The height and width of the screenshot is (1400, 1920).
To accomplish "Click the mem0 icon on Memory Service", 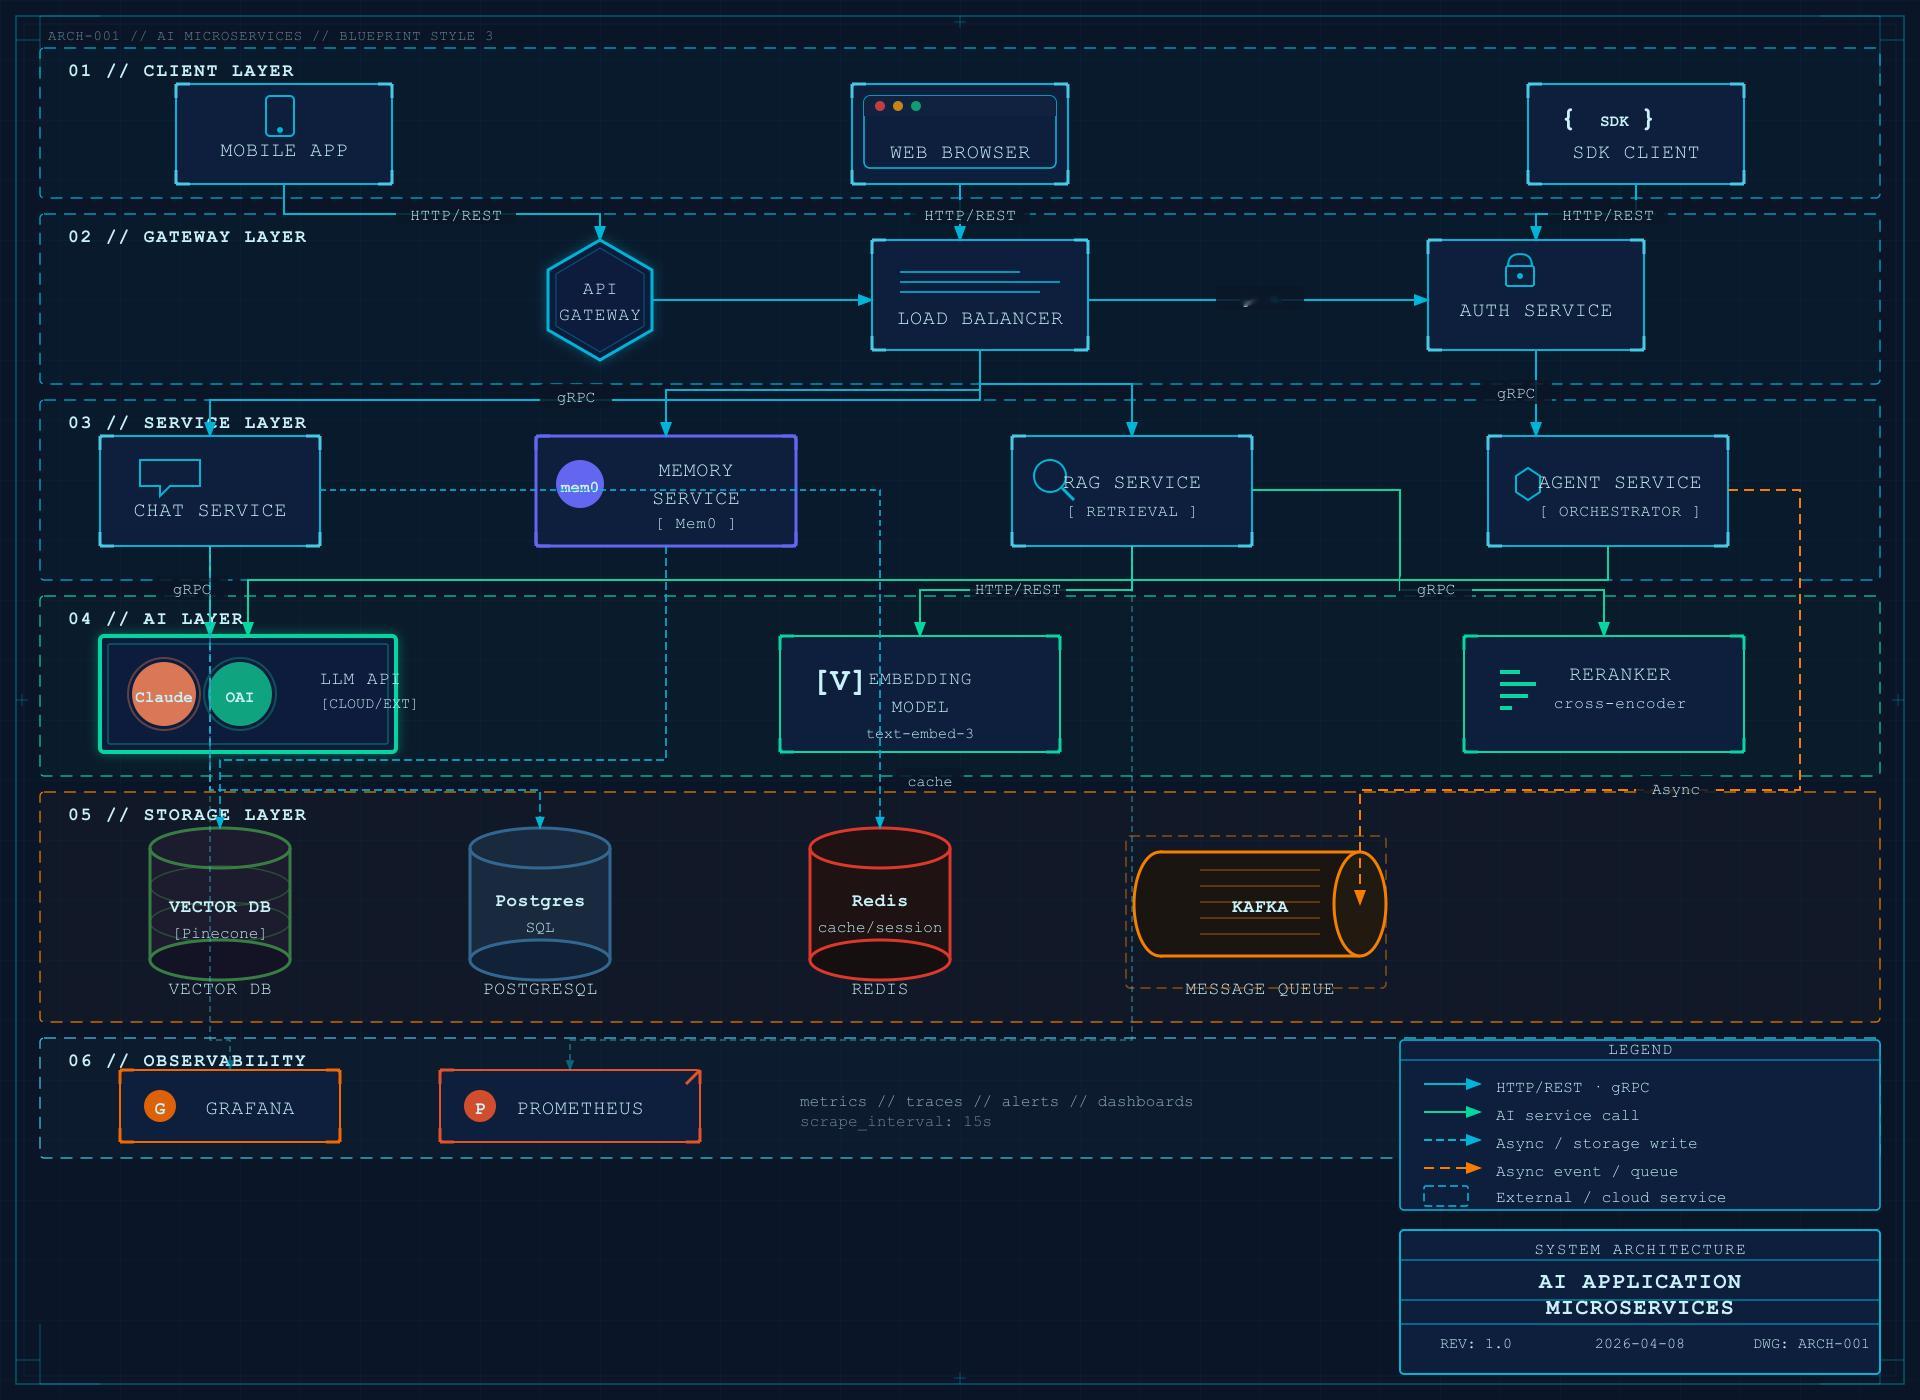I will click(x=579, y=484).
